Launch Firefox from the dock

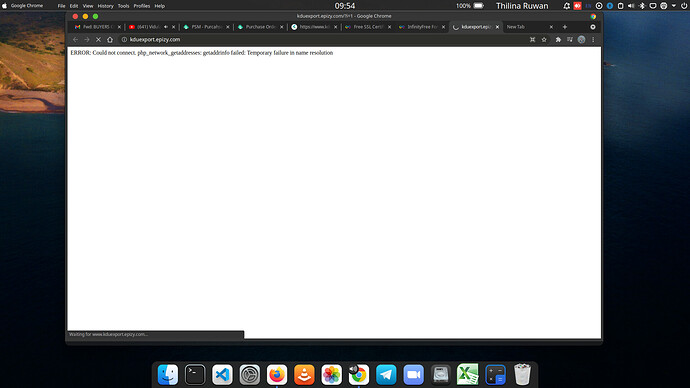(x=277, y=375)
